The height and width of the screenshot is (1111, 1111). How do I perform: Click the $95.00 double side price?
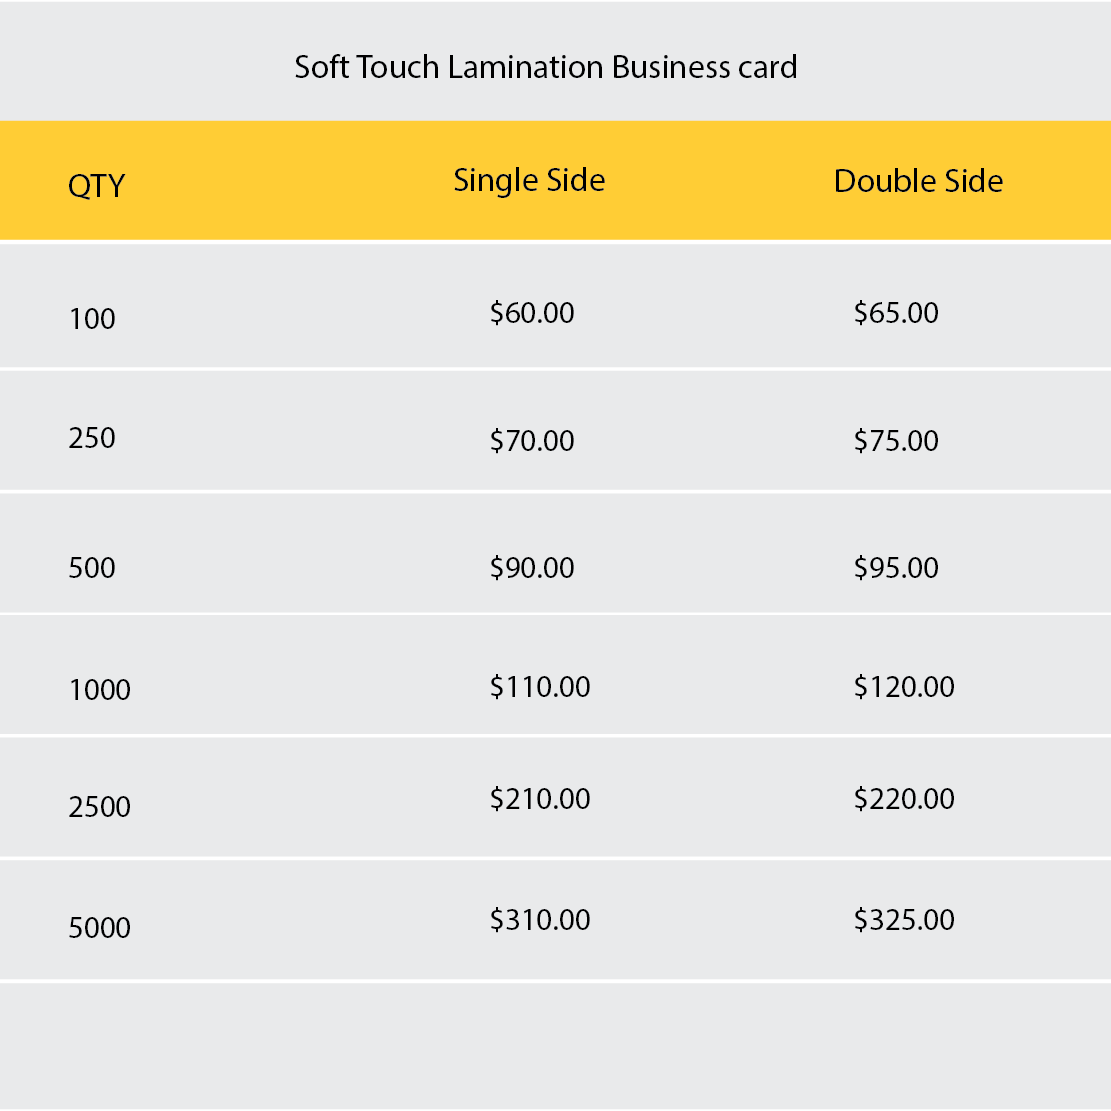(896, 568)
